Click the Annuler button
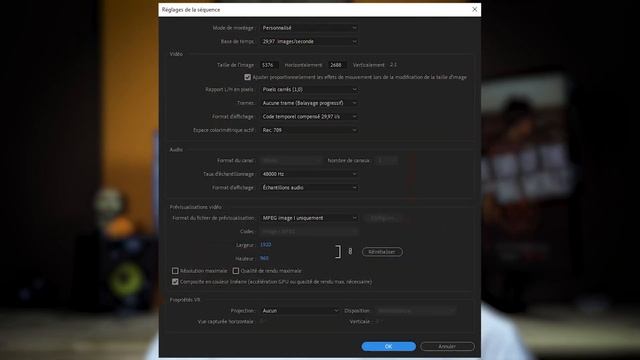 [x=447, y=346]
